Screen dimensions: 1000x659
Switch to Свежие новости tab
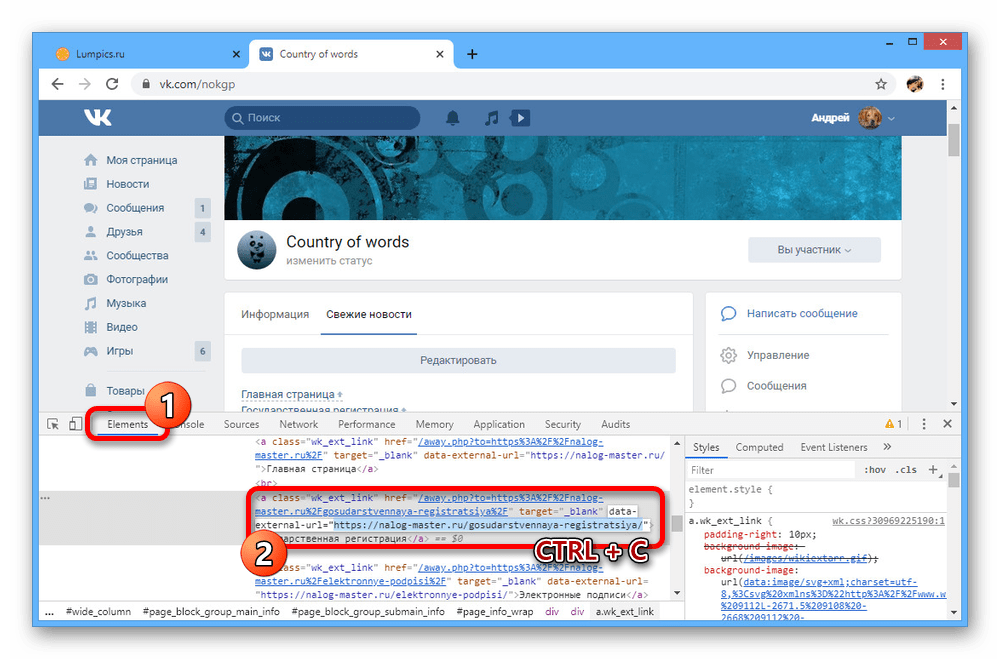369,315
